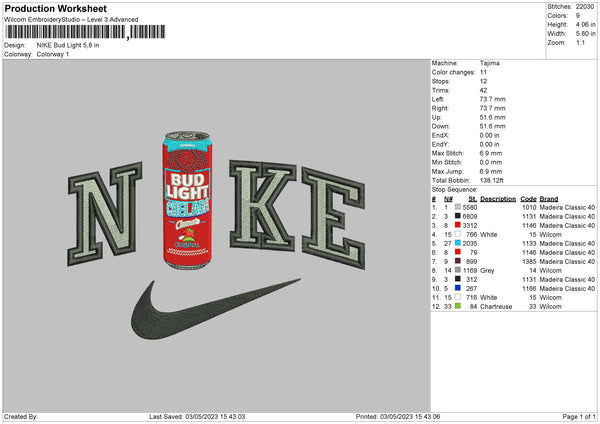Select the Stops value 12
600x424 pixels.
[483, 81]
